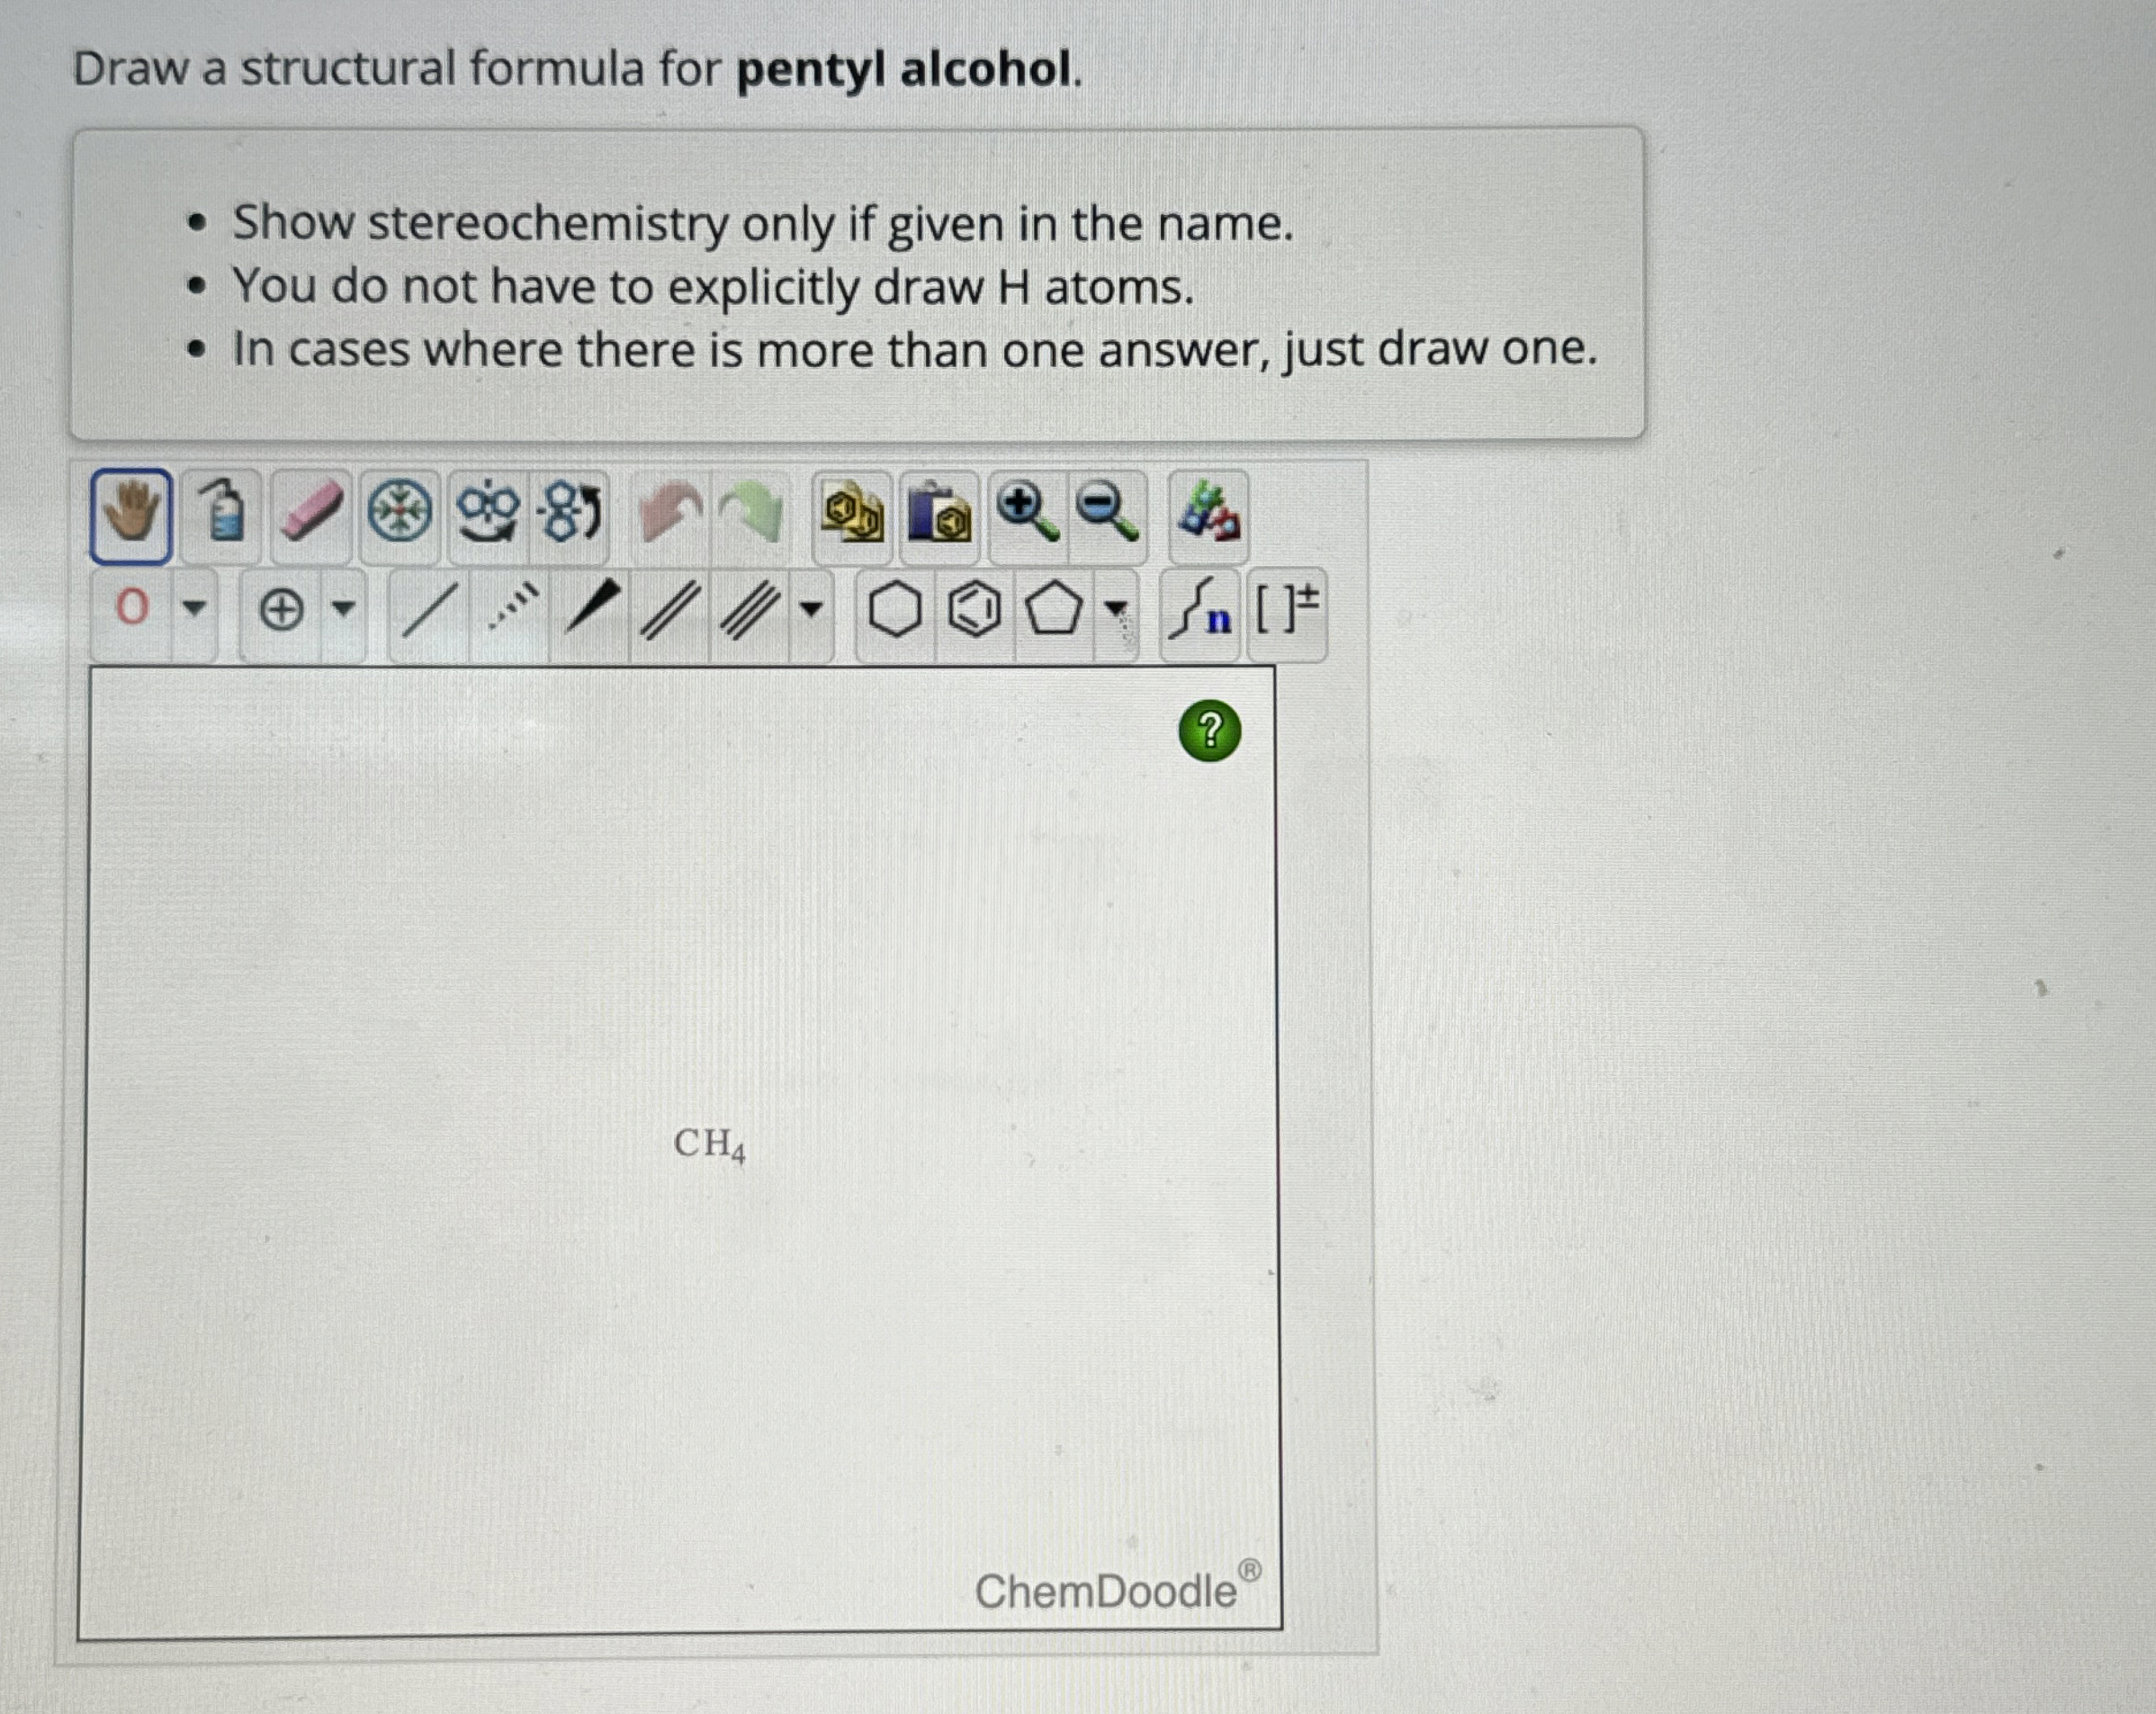Expand the bond types dropdown arrow
2156x1714 pixels.
click(x=811, y=607)
